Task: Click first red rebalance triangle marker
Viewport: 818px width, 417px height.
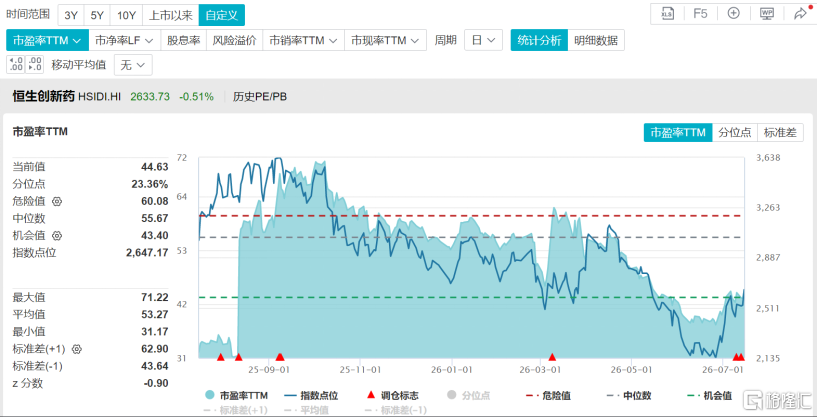Action: click(220, 357)
